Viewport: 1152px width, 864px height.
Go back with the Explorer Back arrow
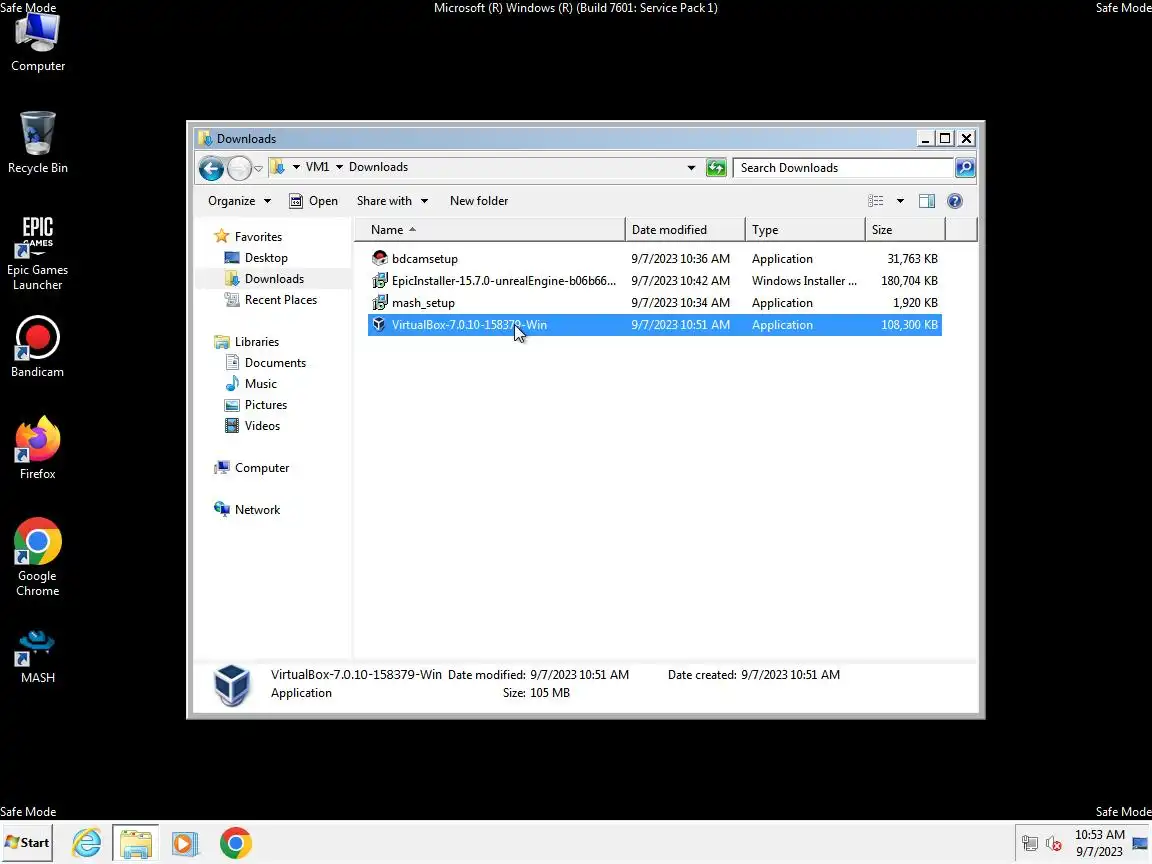211,168
